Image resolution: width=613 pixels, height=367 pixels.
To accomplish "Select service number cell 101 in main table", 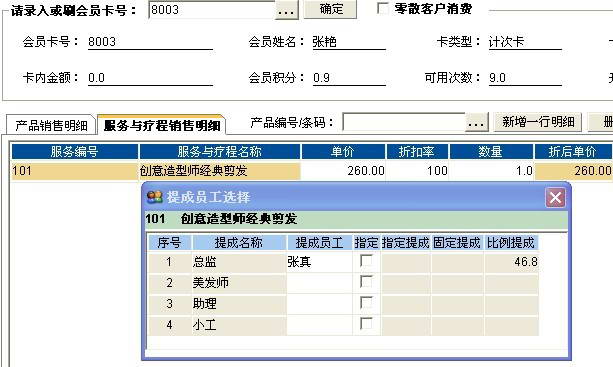I will click(x=75, y=171).
